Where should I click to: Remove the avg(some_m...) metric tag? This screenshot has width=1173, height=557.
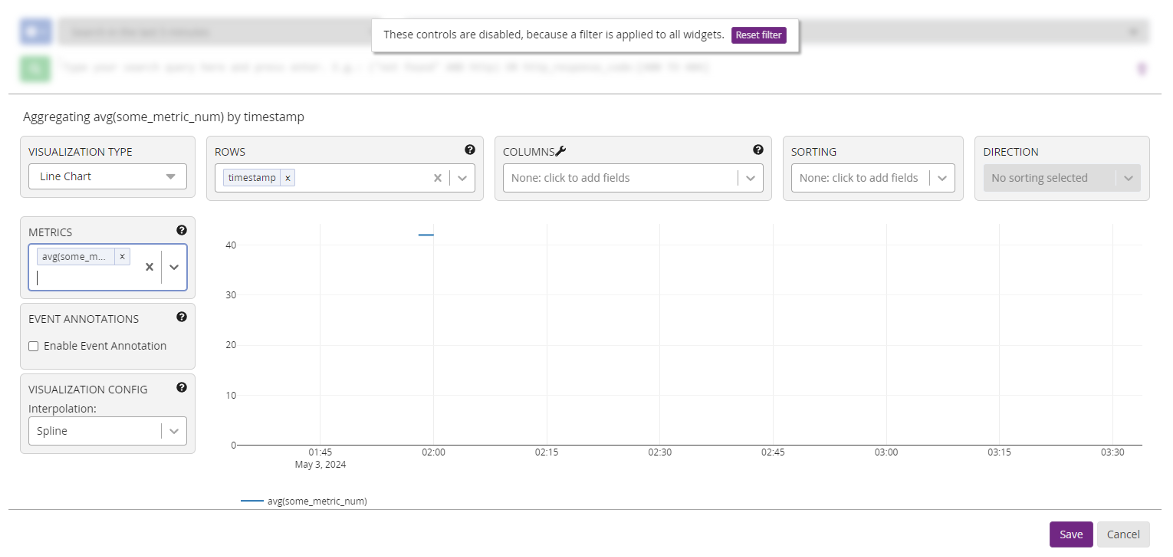(x=123, y=256)
